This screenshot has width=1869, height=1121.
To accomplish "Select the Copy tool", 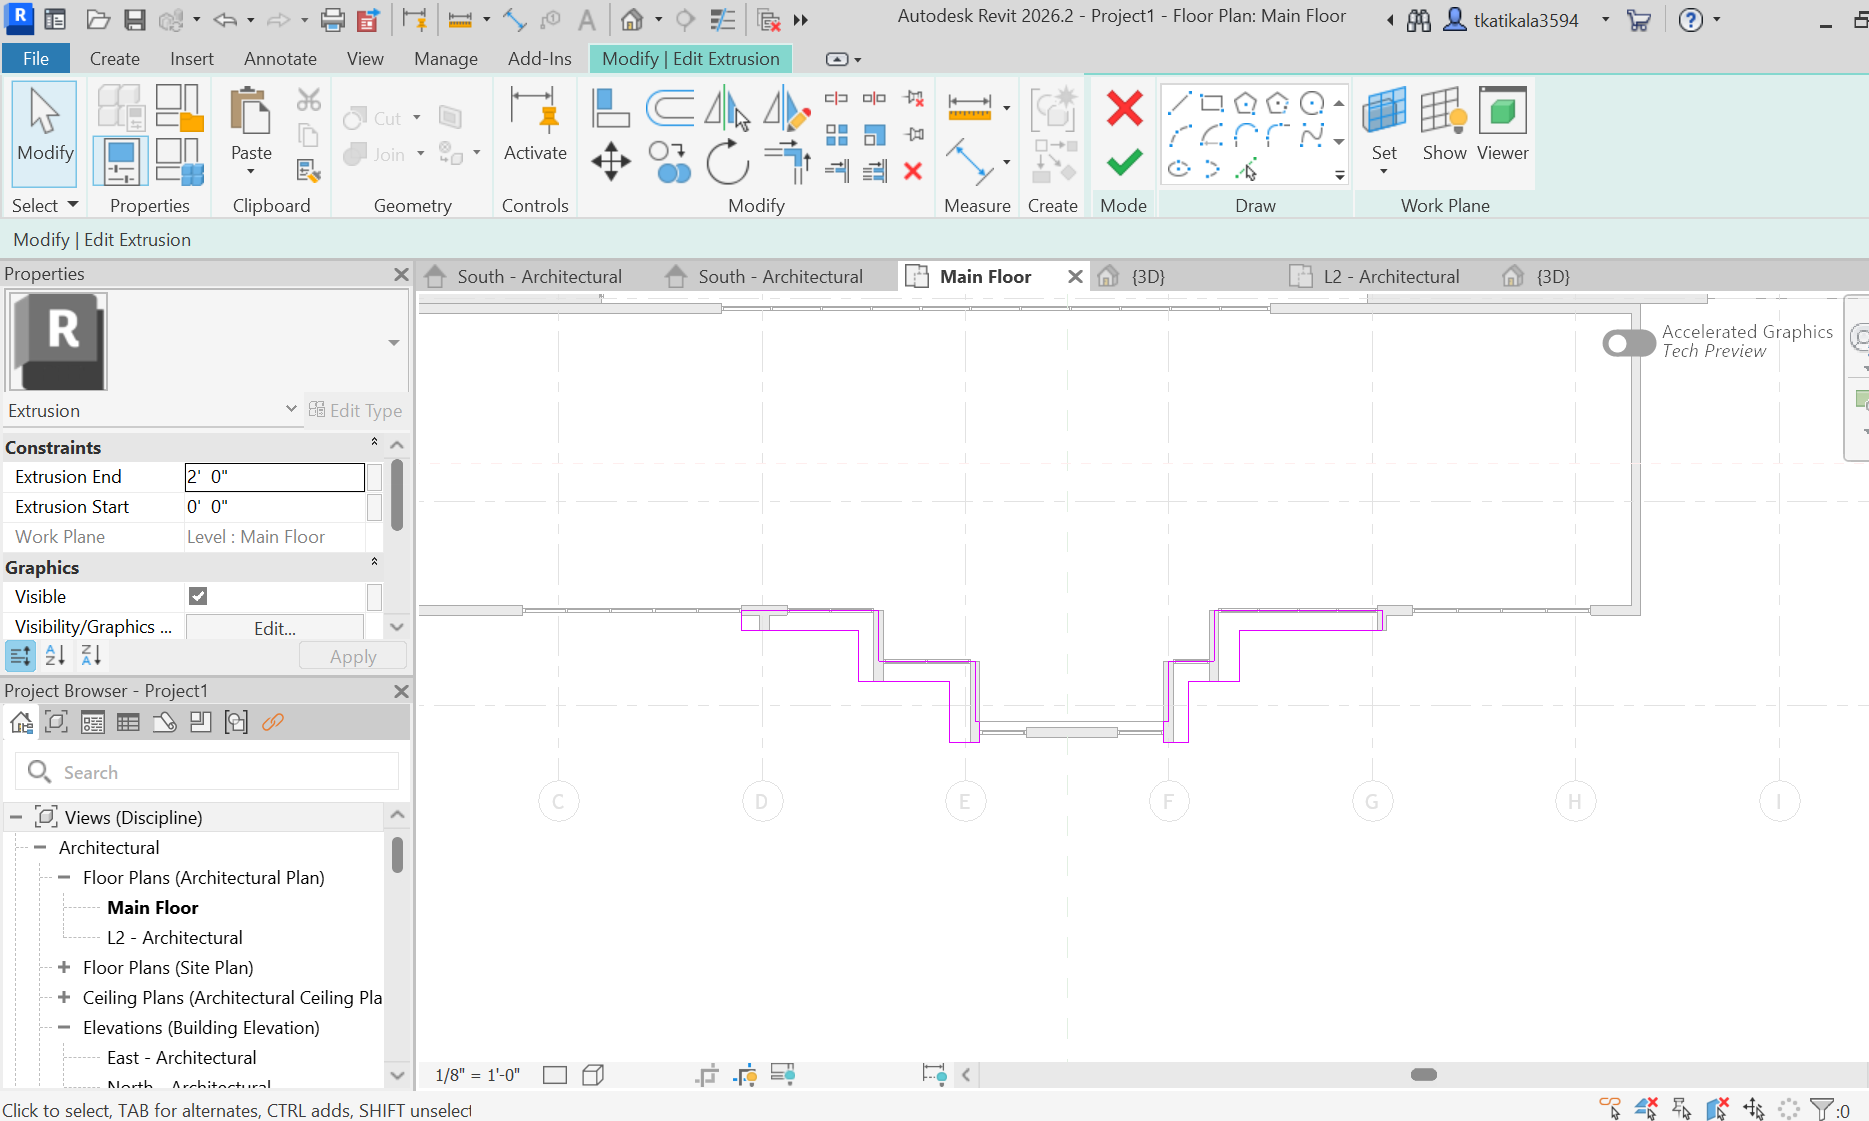I will [x=669, y=162].
